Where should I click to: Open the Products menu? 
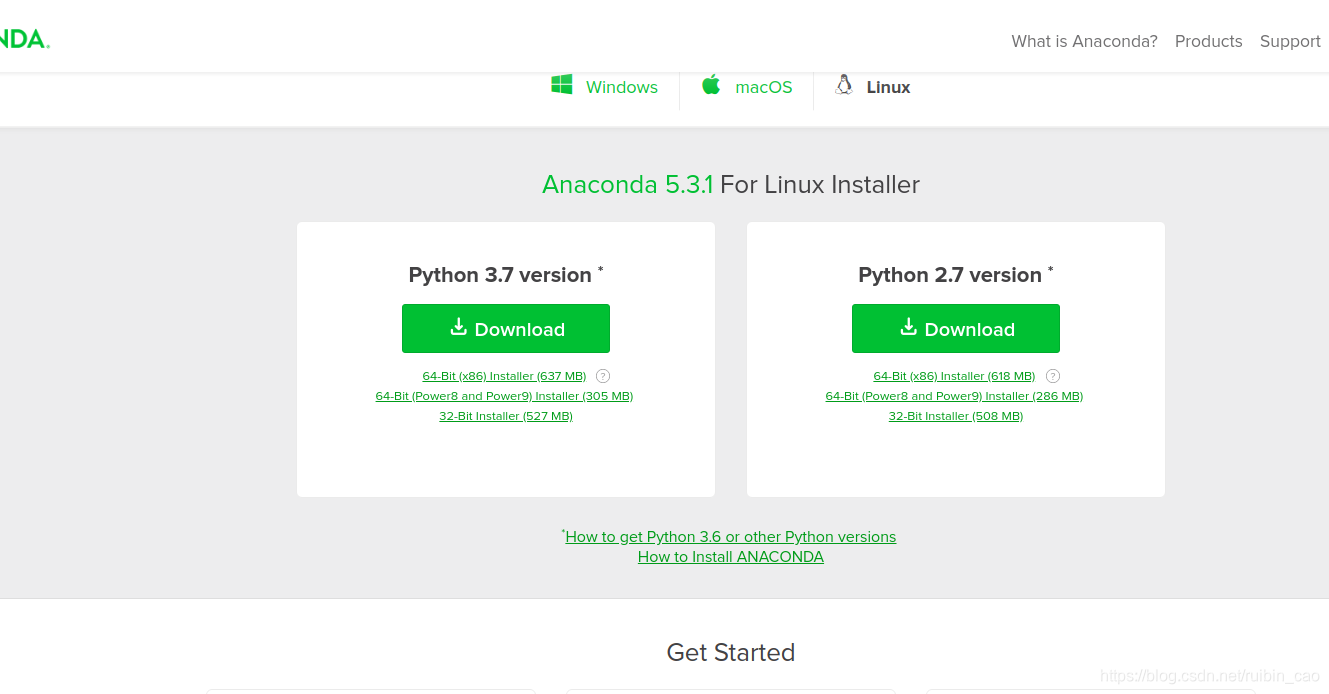coord(1208,41)
